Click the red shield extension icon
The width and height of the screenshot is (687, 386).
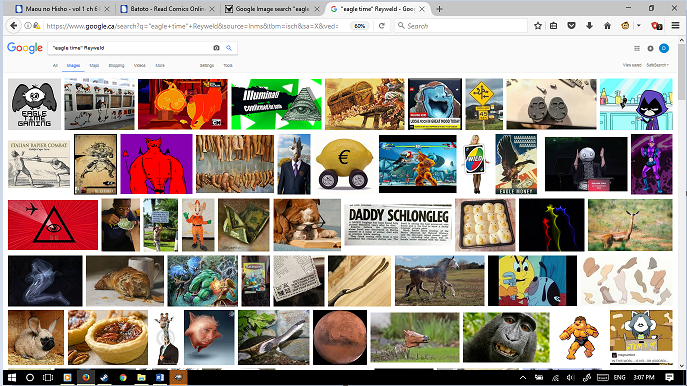point(656,26)
